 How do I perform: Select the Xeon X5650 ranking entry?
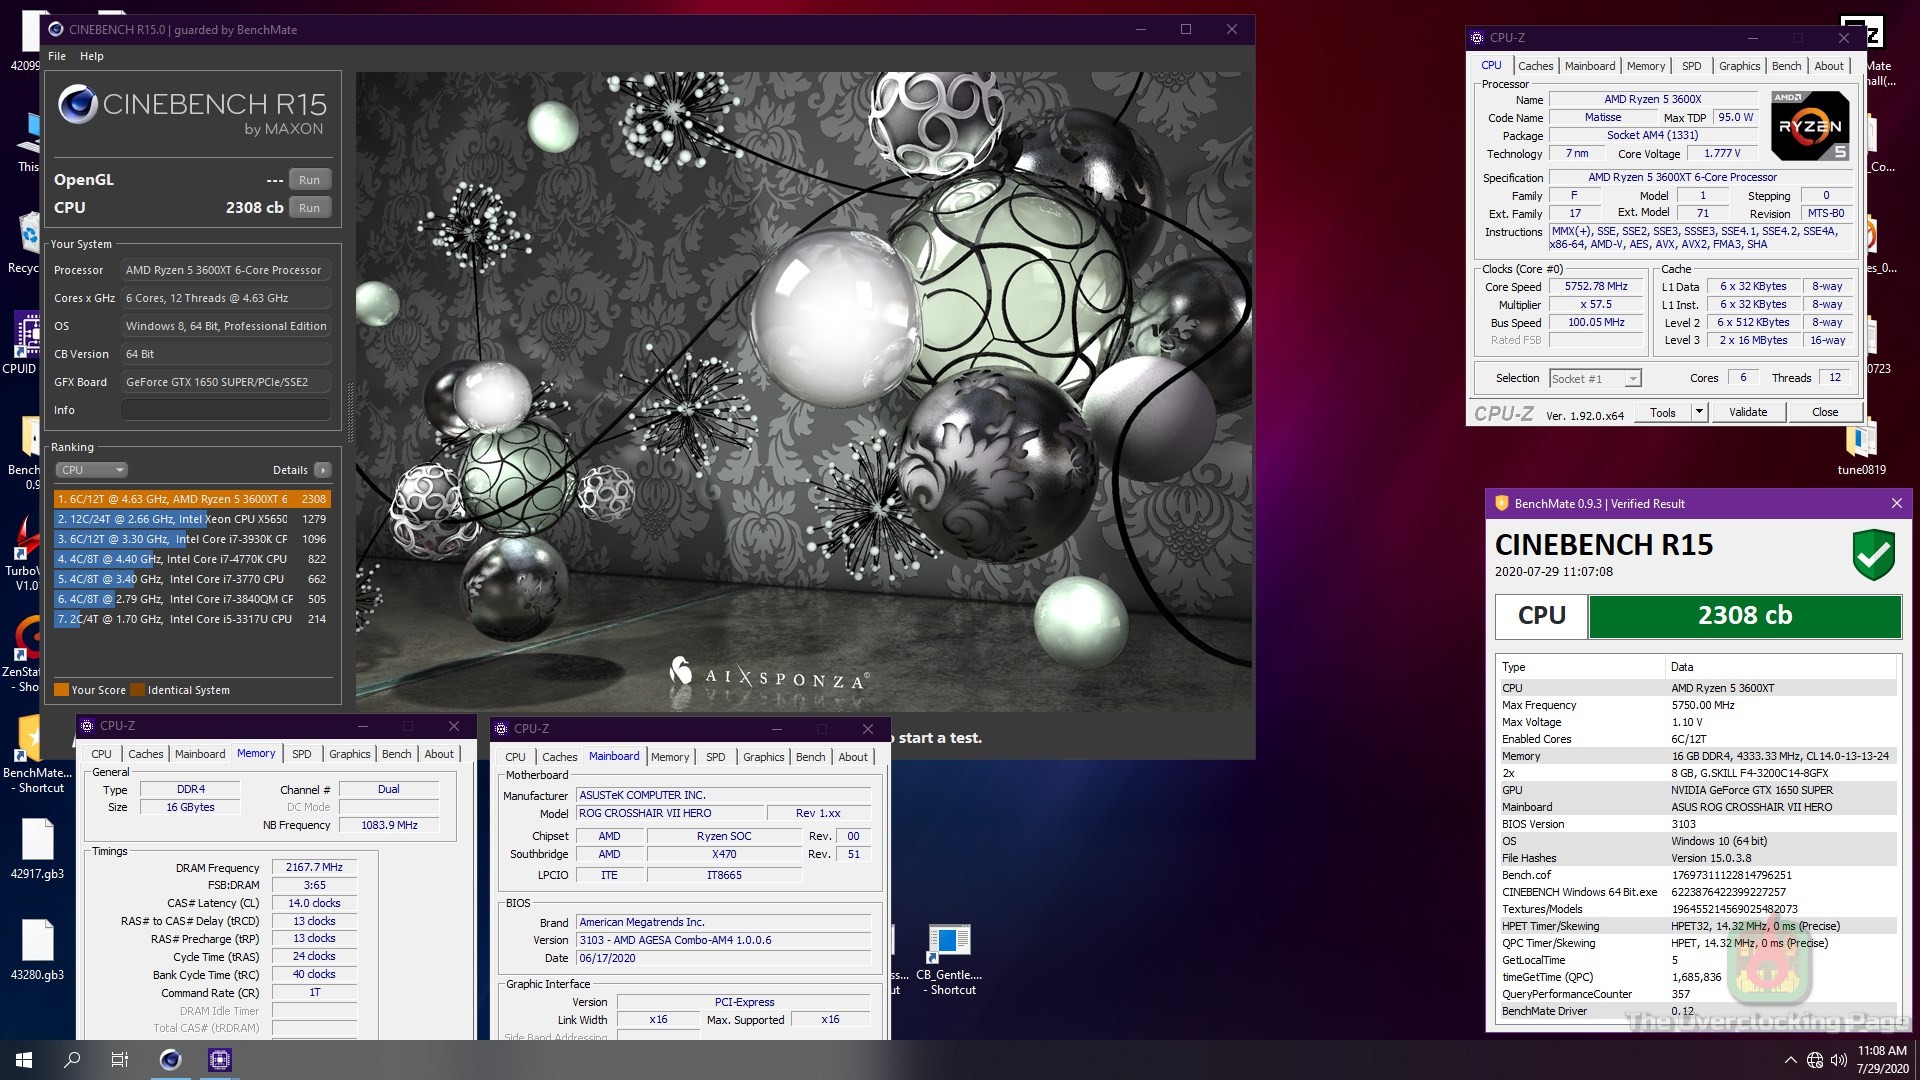click(x=190, y=519)
